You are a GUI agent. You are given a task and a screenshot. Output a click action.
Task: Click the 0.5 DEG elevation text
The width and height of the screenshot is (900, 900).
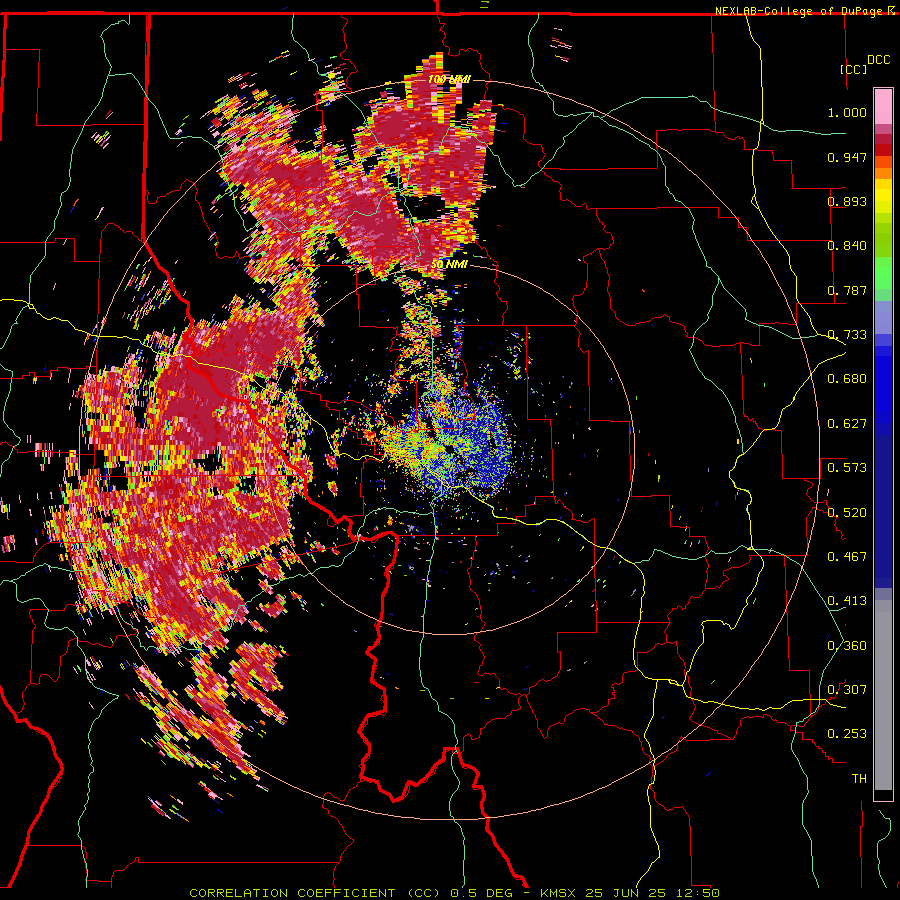(483, 893)
